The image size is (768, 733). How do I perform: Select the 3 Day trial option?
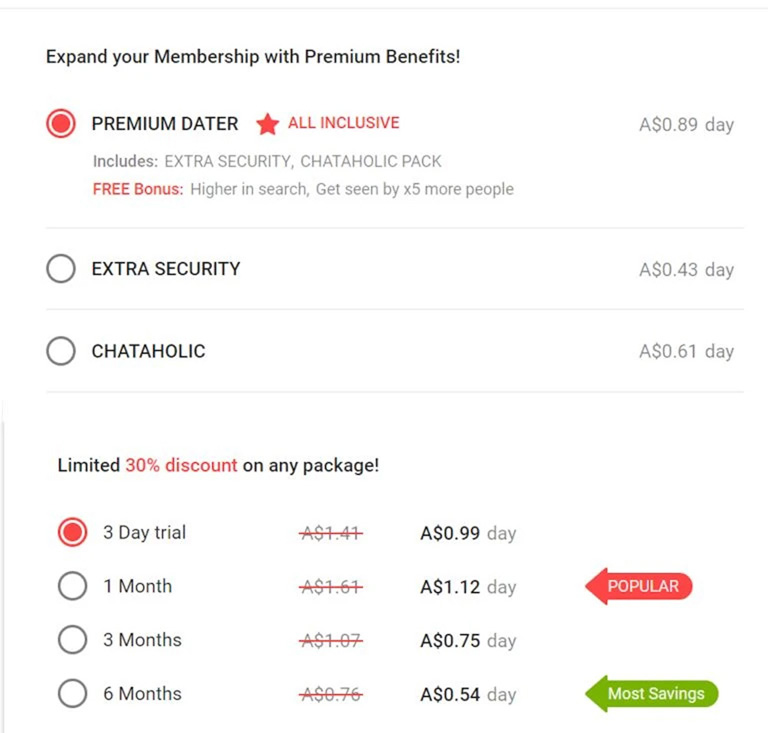click(x=72, y=532)
